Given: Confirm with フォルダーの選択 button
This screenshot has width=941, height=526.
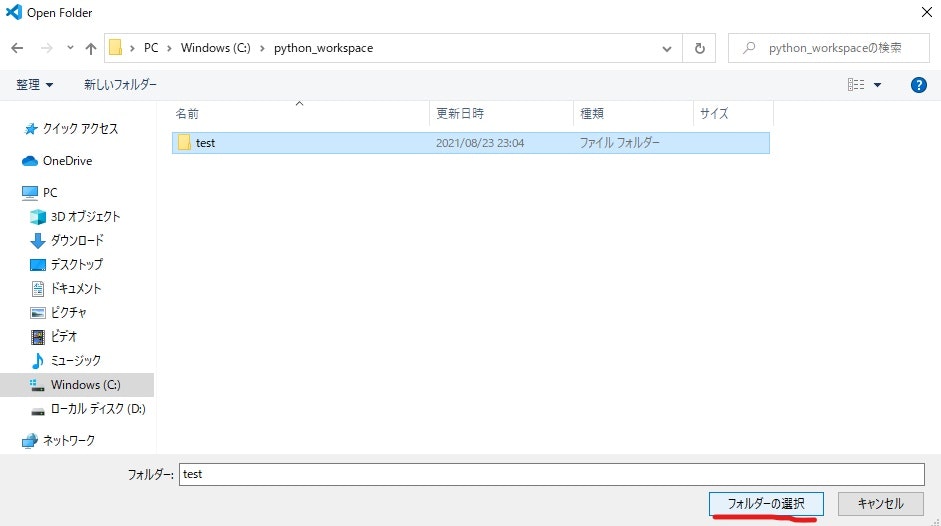Looking at the screenshot, I should point(766,504).
